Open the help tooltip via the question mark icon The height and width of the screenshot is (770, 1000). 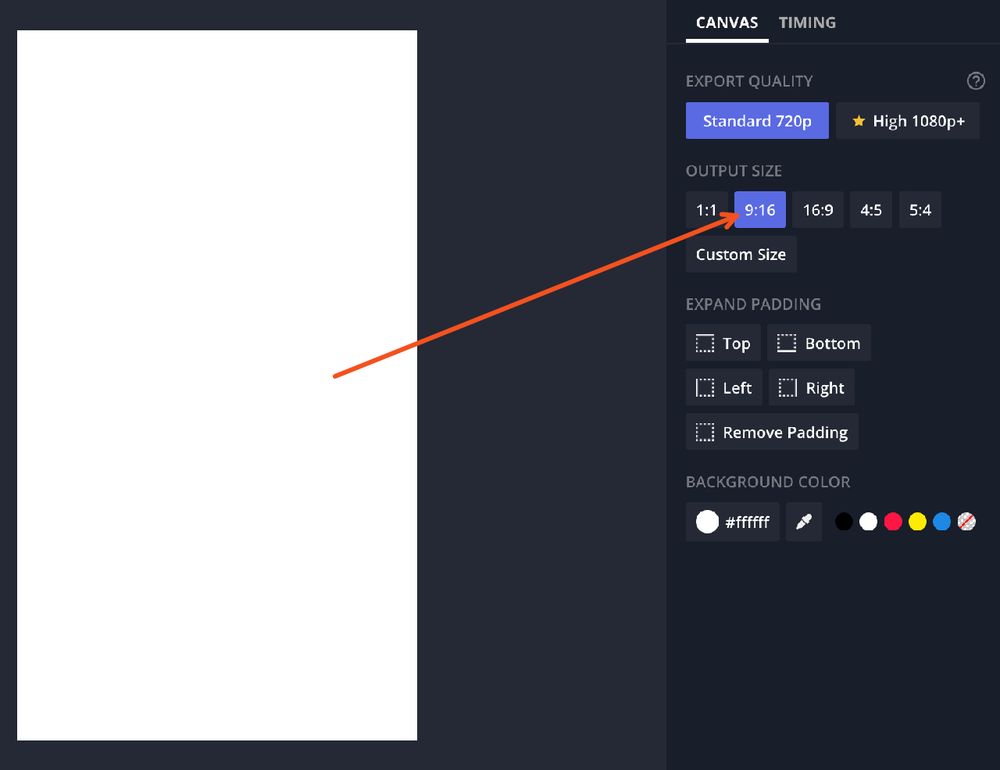976,81
